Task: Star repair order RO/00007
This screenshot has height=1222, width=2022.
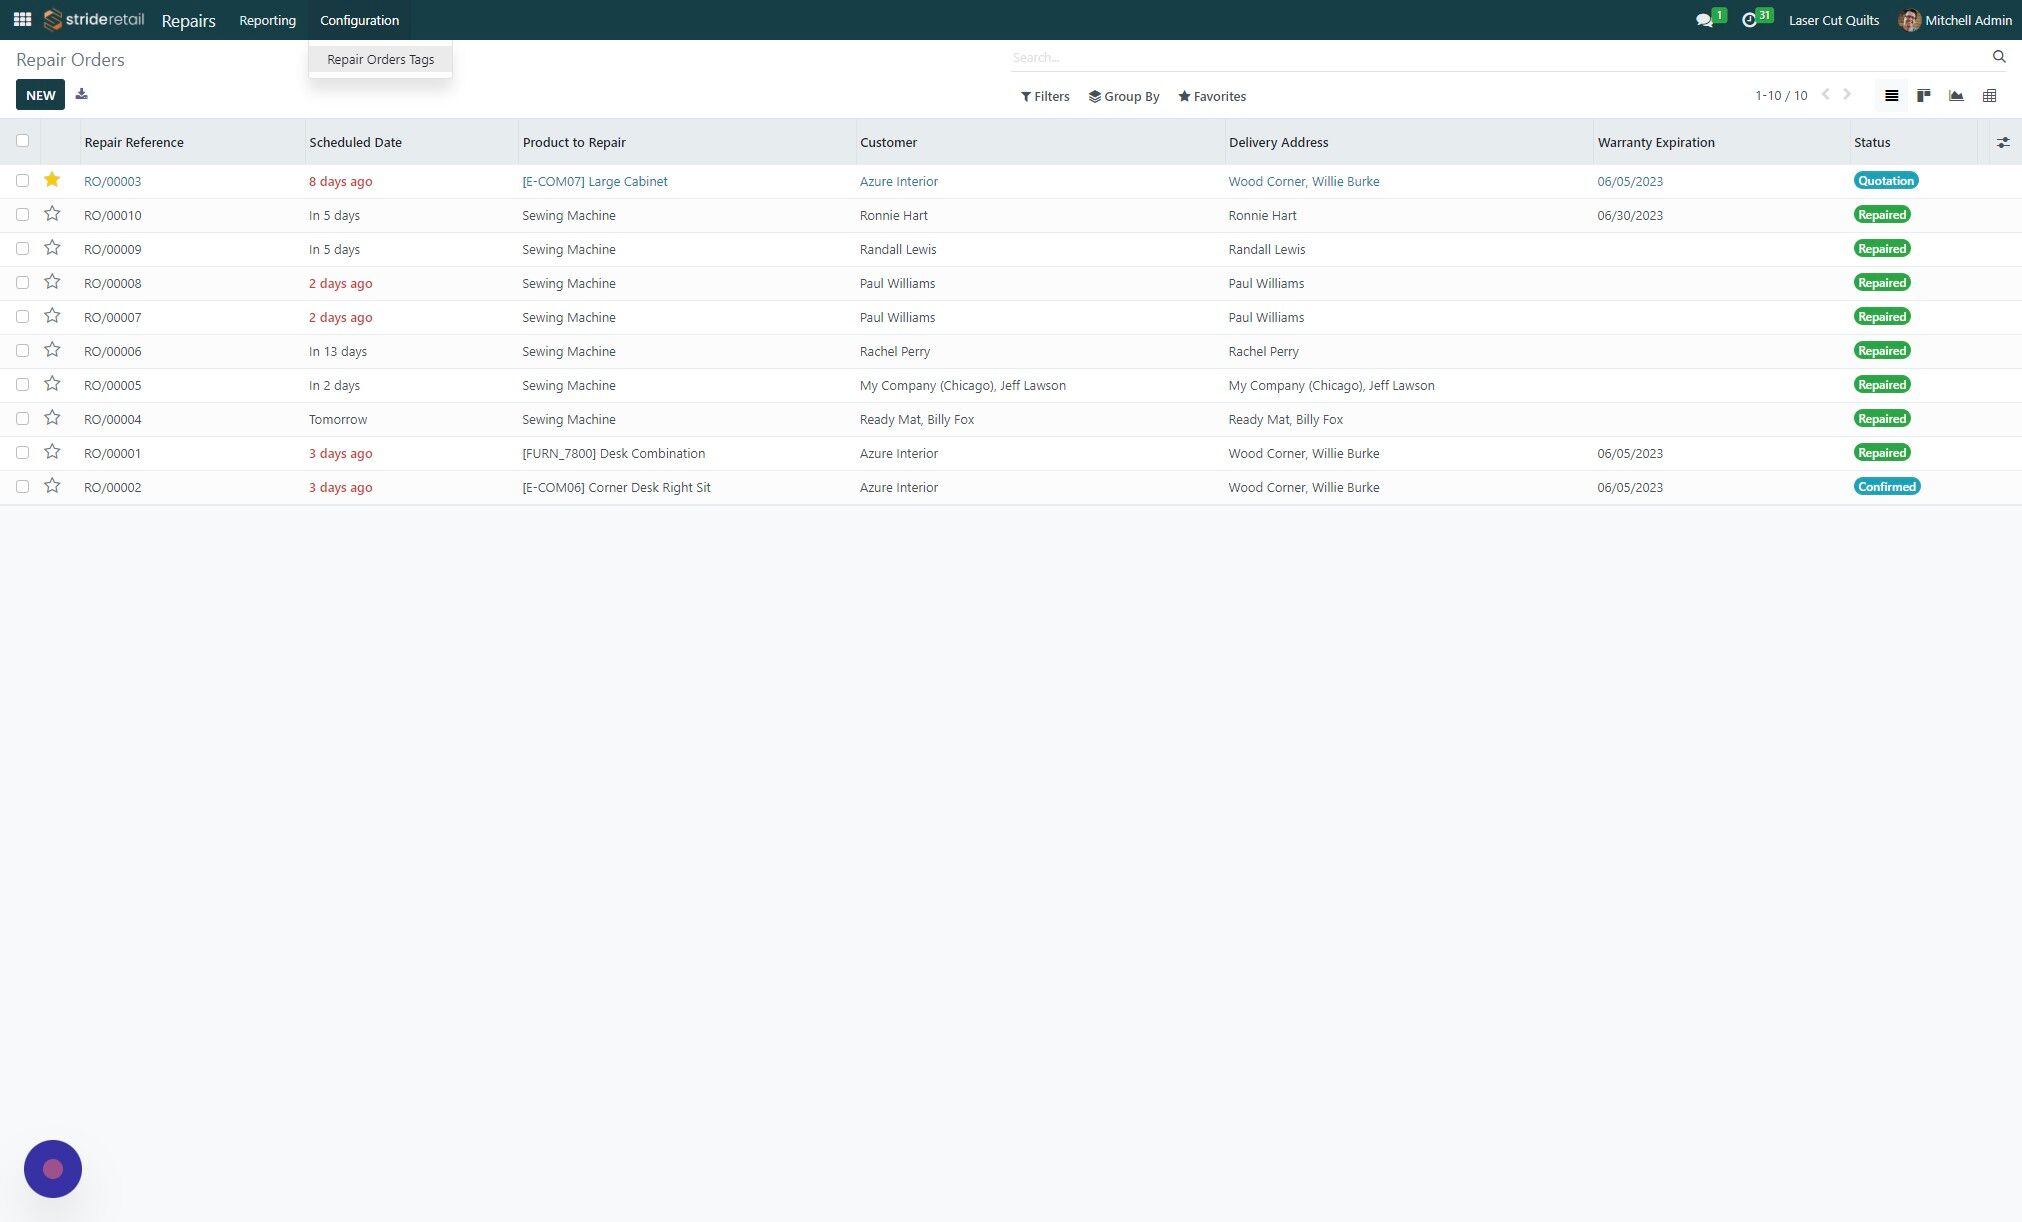Action: [52, 316]
